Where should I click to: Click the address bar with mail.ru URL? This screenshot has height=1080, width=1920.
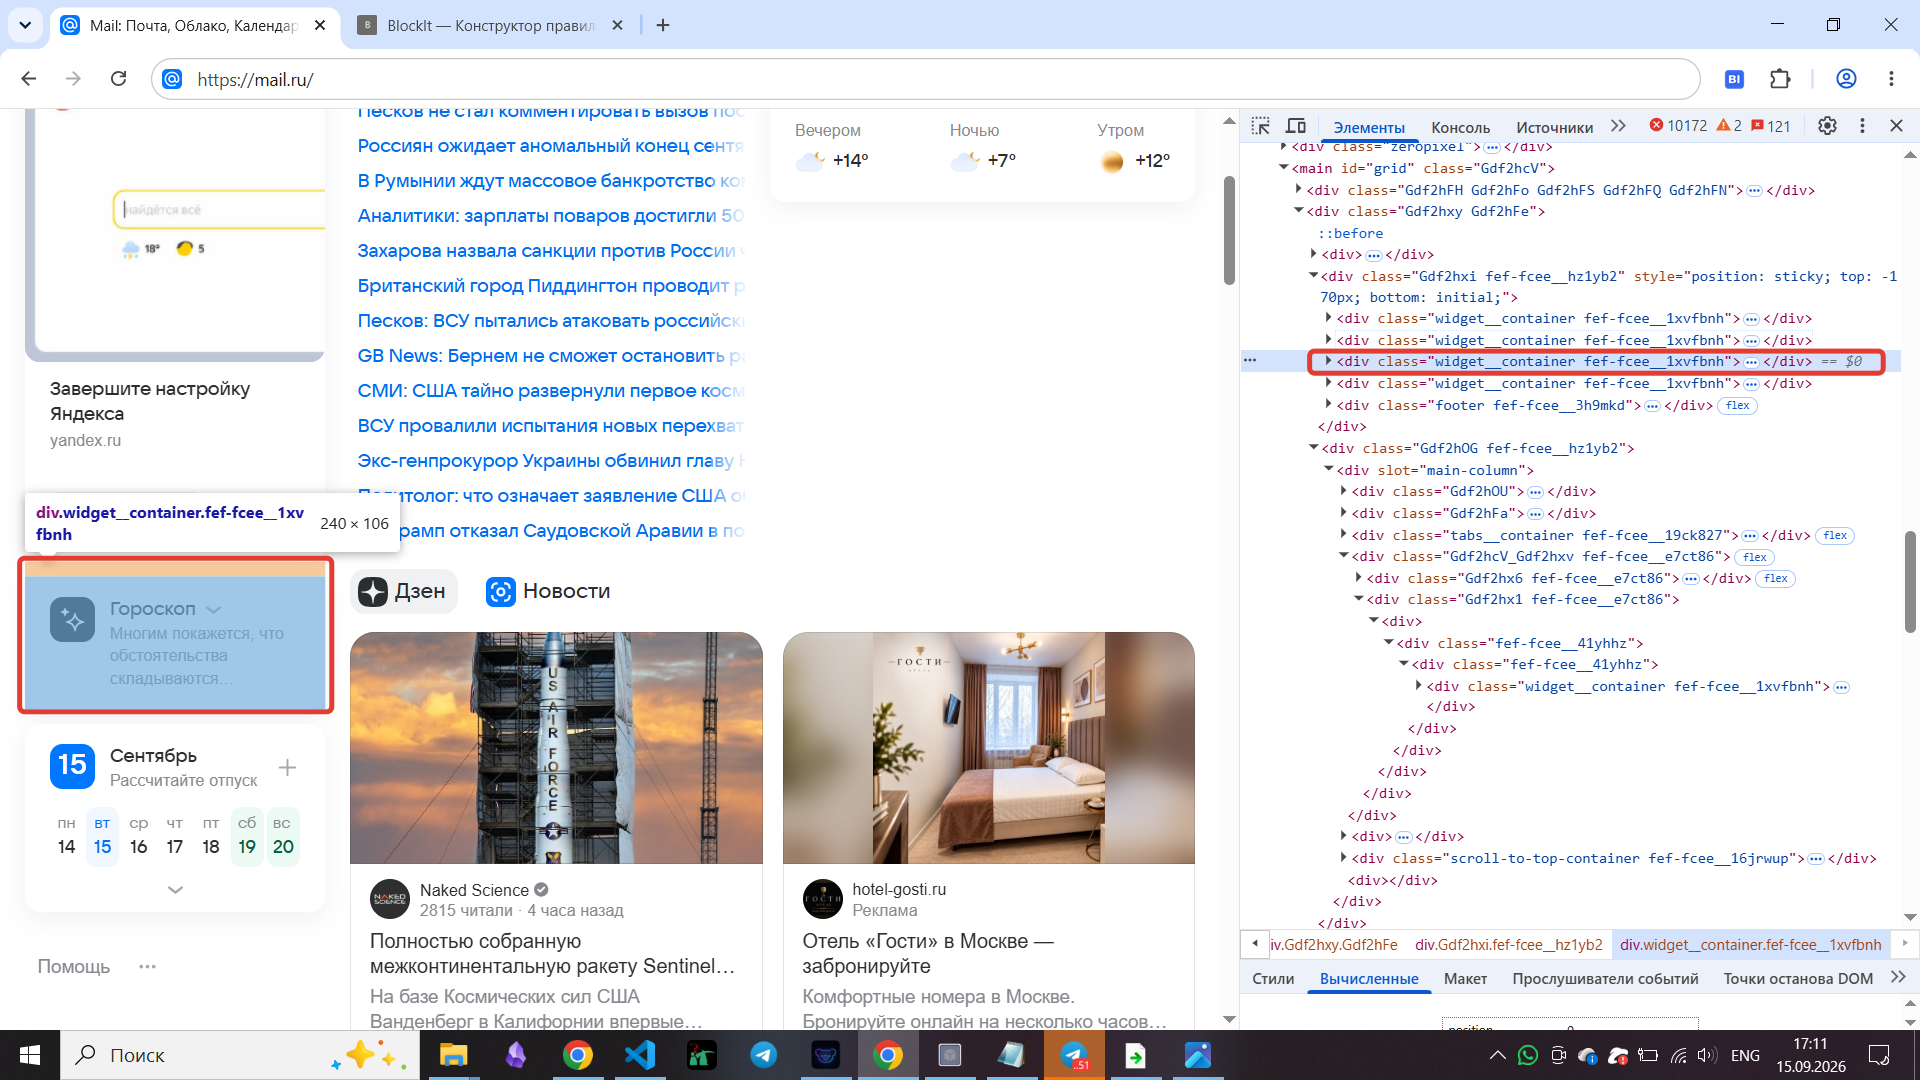click(x=925, y=79)
